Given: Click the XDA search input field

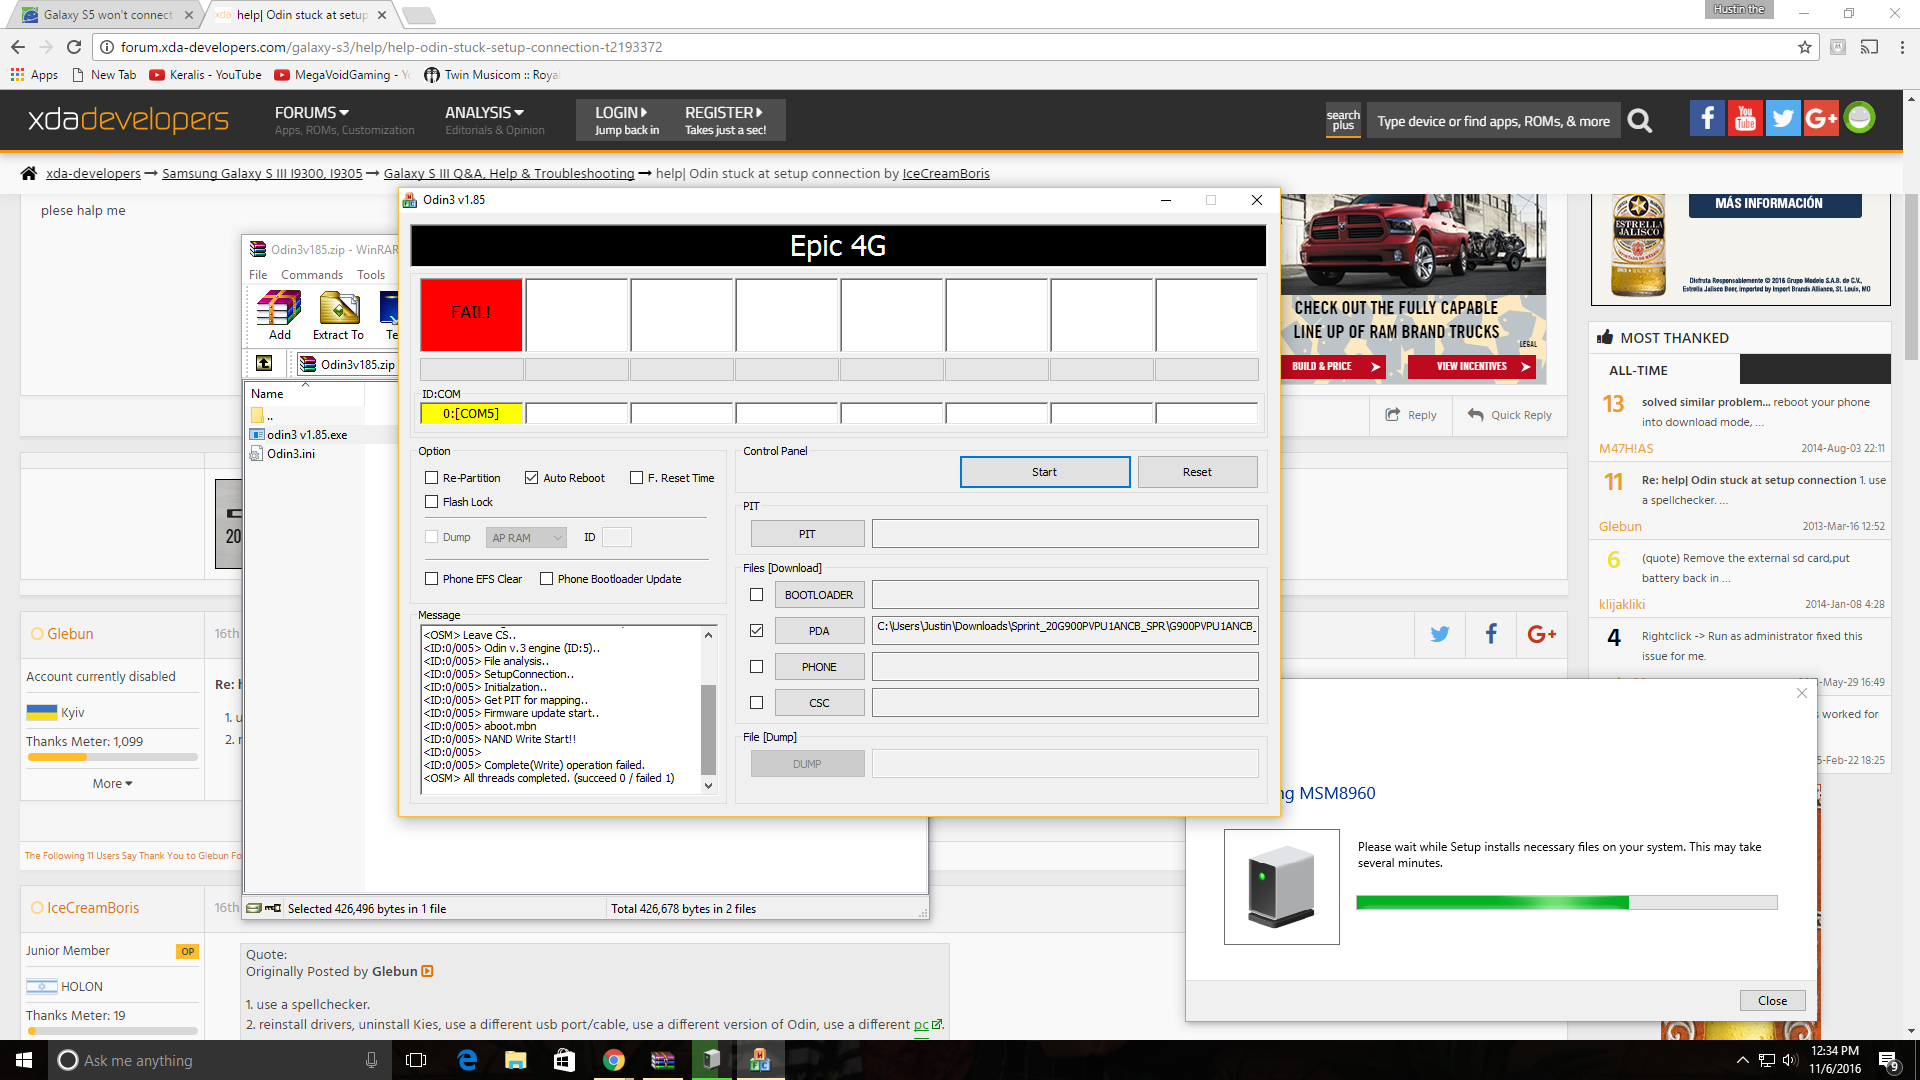Looking at the screenshot, I should pos(1493,121).
